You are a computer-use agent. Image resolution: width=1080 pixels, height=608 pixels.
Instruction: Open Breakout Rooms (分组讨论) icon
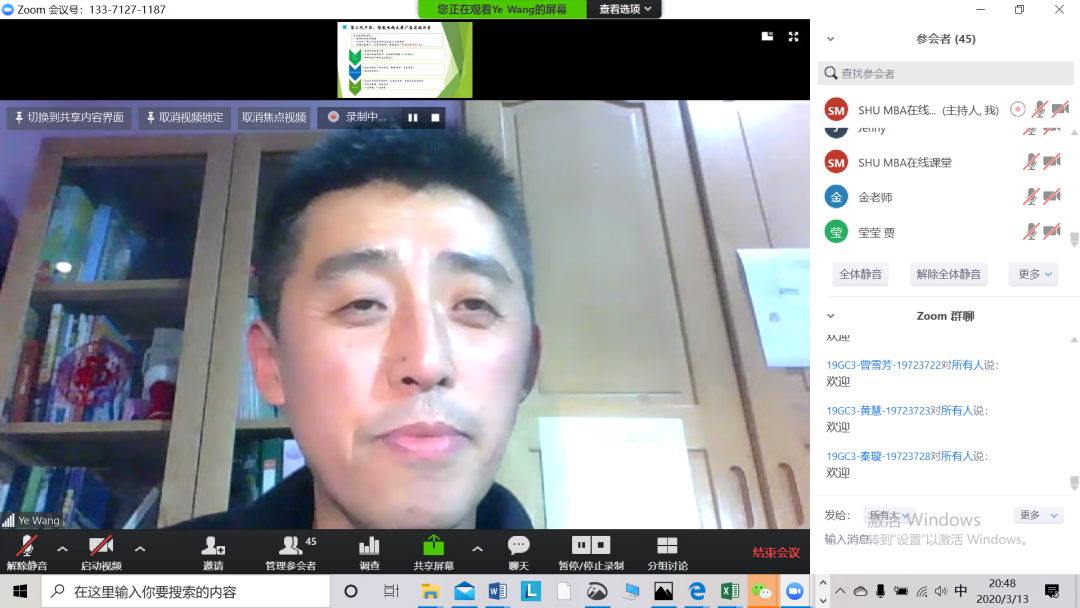[667, 545]
